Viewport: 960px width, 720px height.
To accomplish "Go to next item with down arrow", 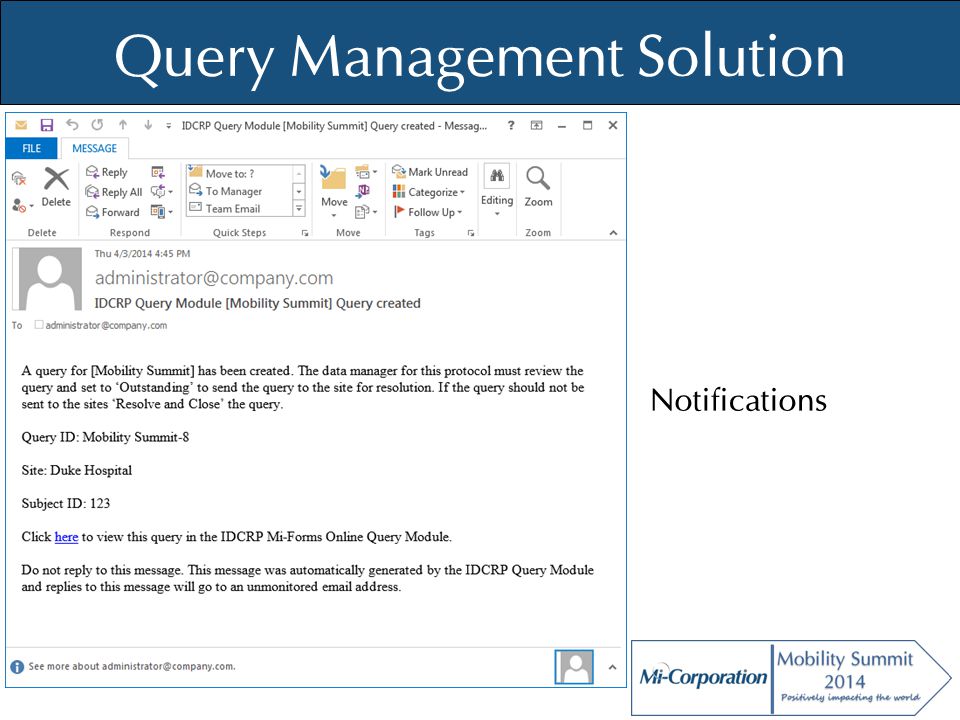I will coord(148,125).
